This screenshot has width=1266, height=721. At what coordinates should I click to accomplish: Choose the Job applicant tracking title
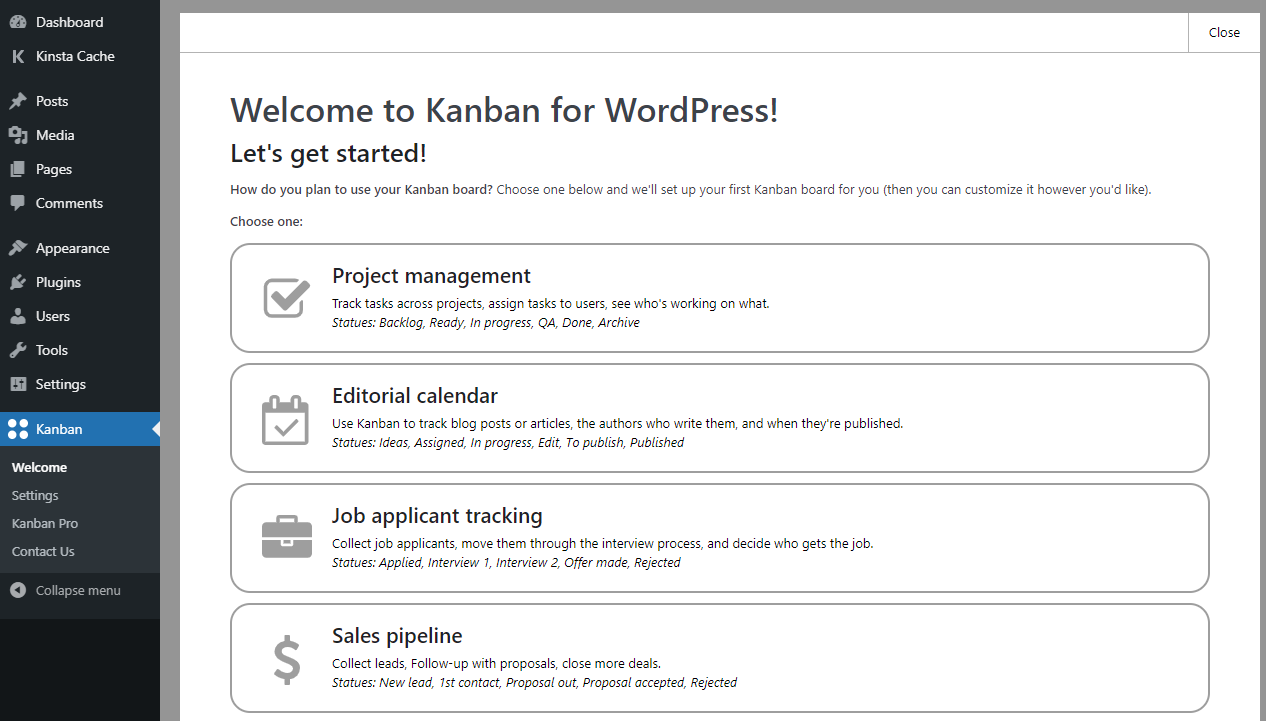pos(437,516)
